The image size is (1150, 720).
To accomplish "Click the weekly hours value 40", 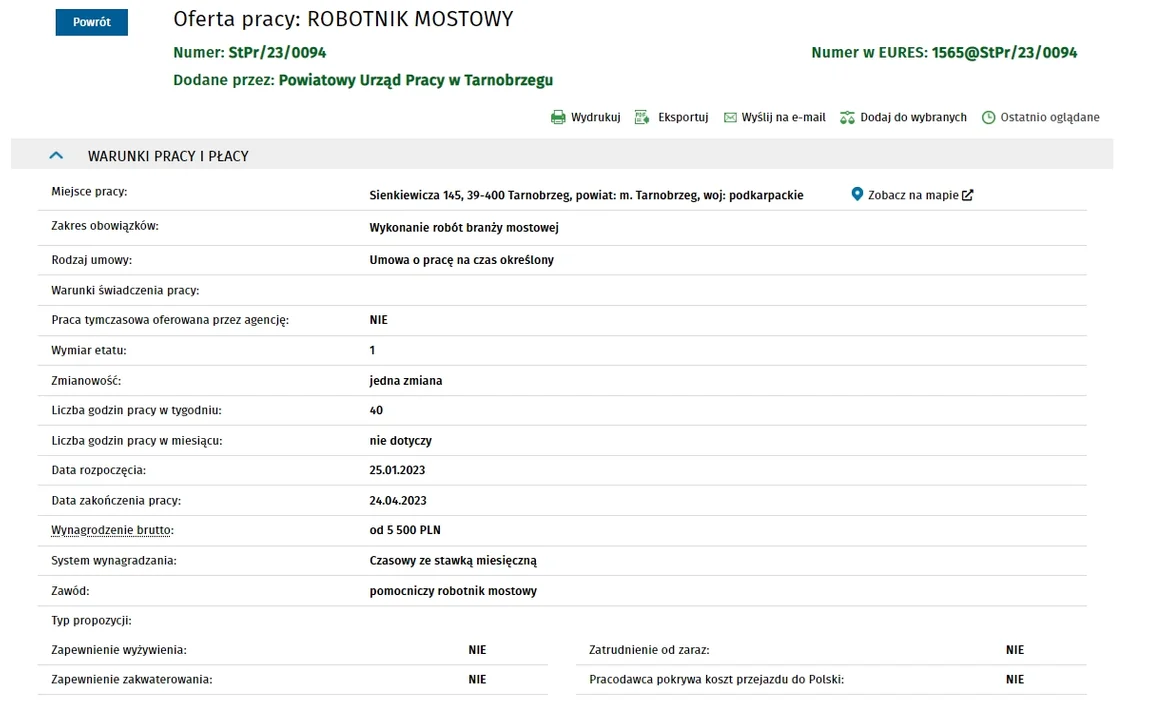I will pos(376,411).
